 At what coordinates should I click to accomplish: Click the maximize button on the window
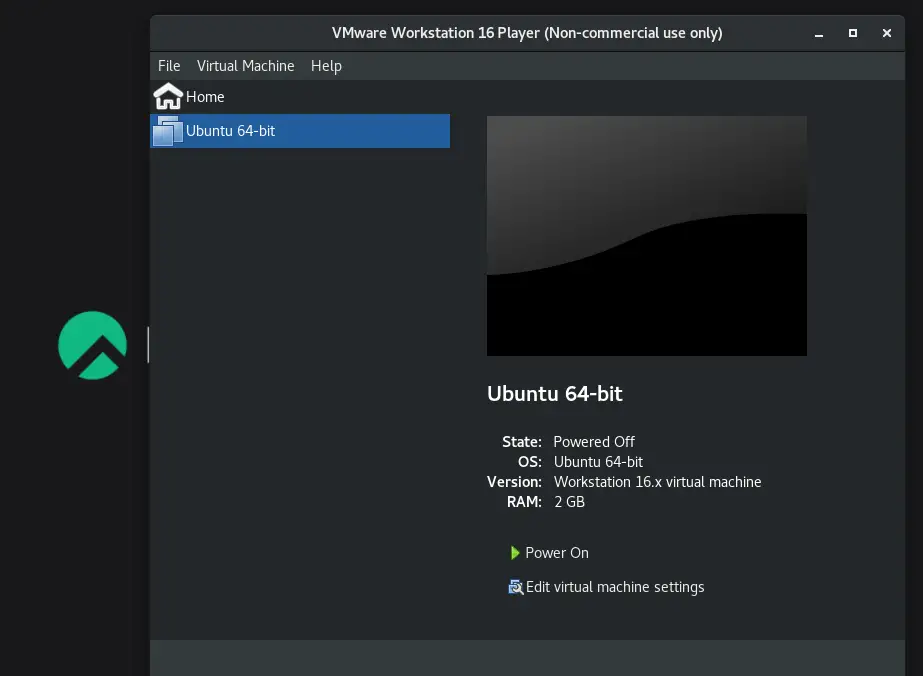pos(852,33)
